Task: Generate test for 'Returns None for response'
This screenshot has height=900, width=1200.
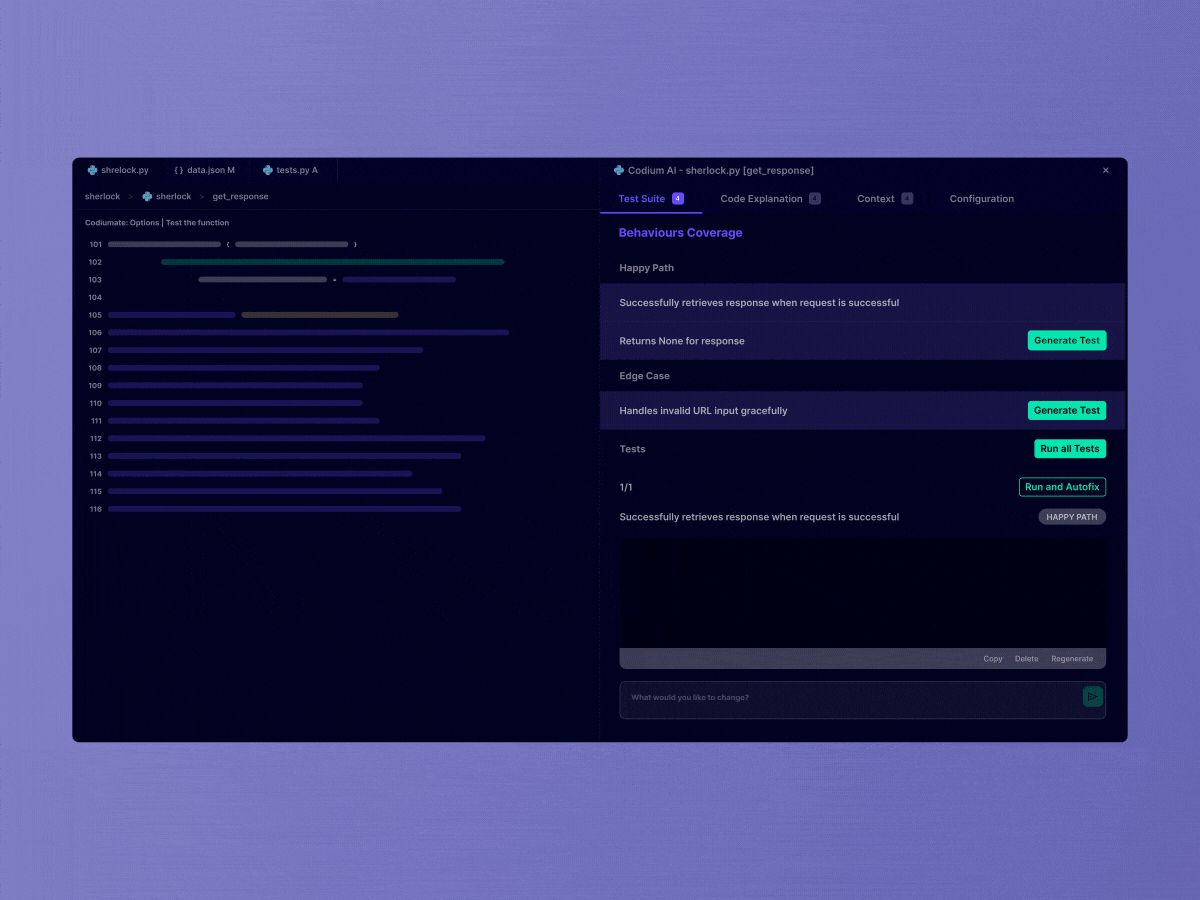Action: click(x=1067, y=340)
